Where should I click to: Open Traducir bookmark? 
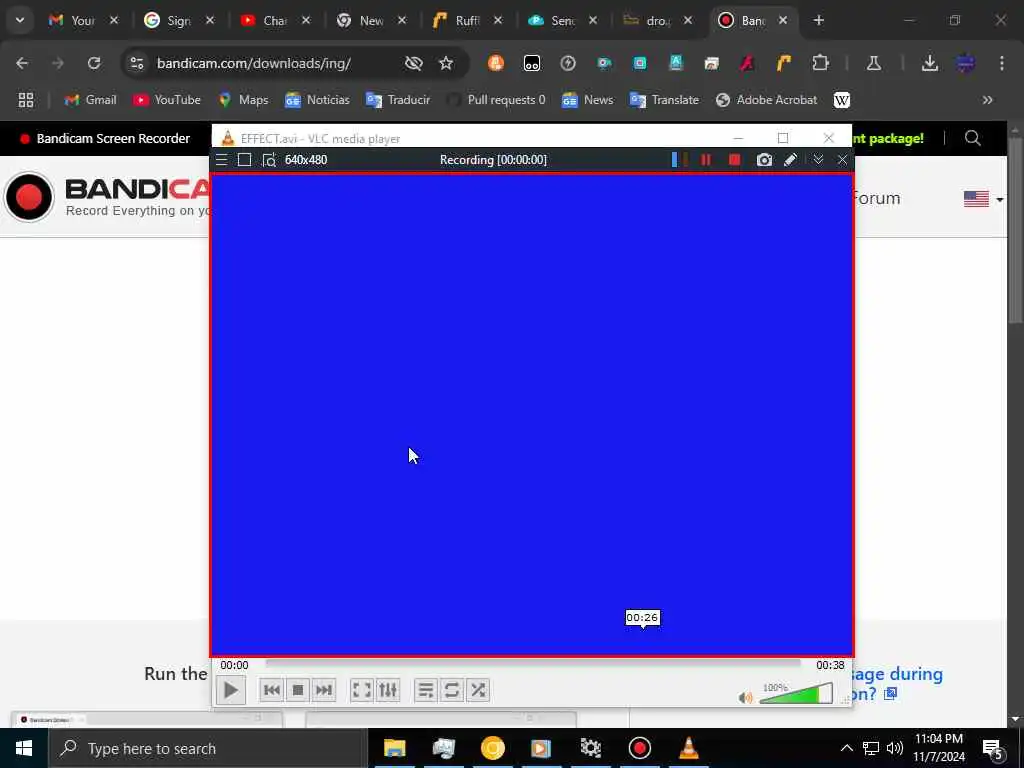[398, 100]
